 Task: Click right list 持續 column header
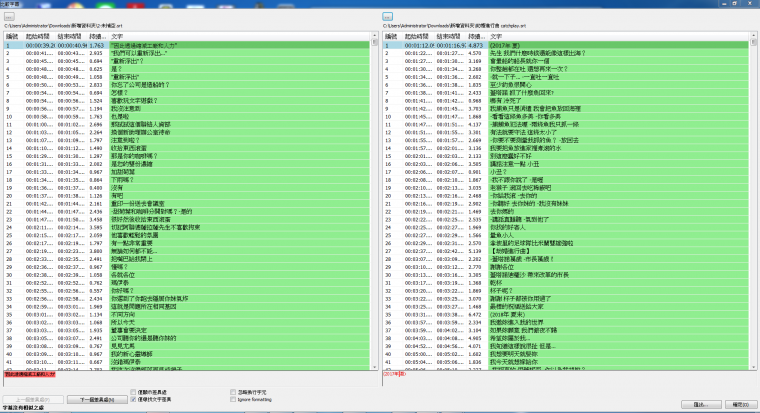[x=477, y=37]
